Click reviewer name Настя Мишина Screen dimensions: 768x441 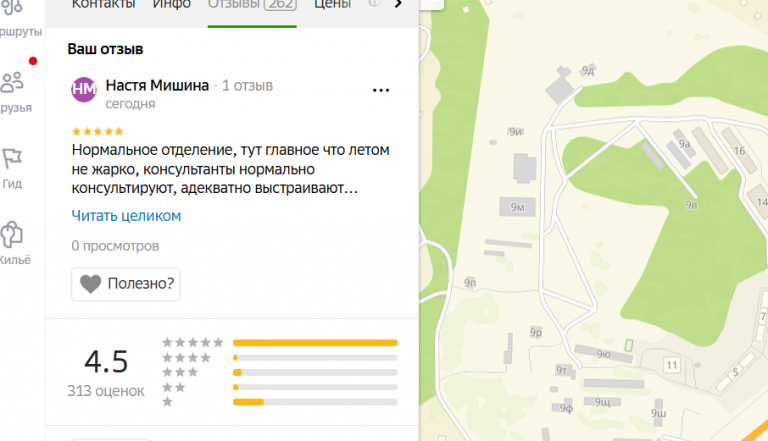[157, 85]
